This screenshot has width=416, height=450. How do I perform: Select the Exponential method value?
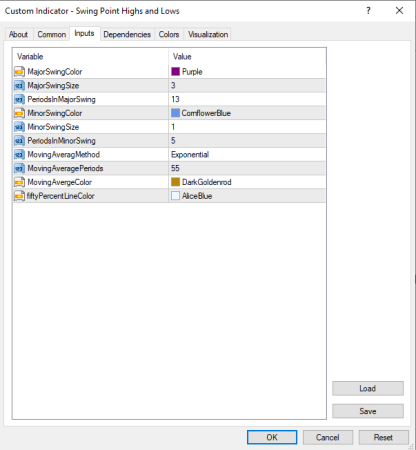[190, 155]
